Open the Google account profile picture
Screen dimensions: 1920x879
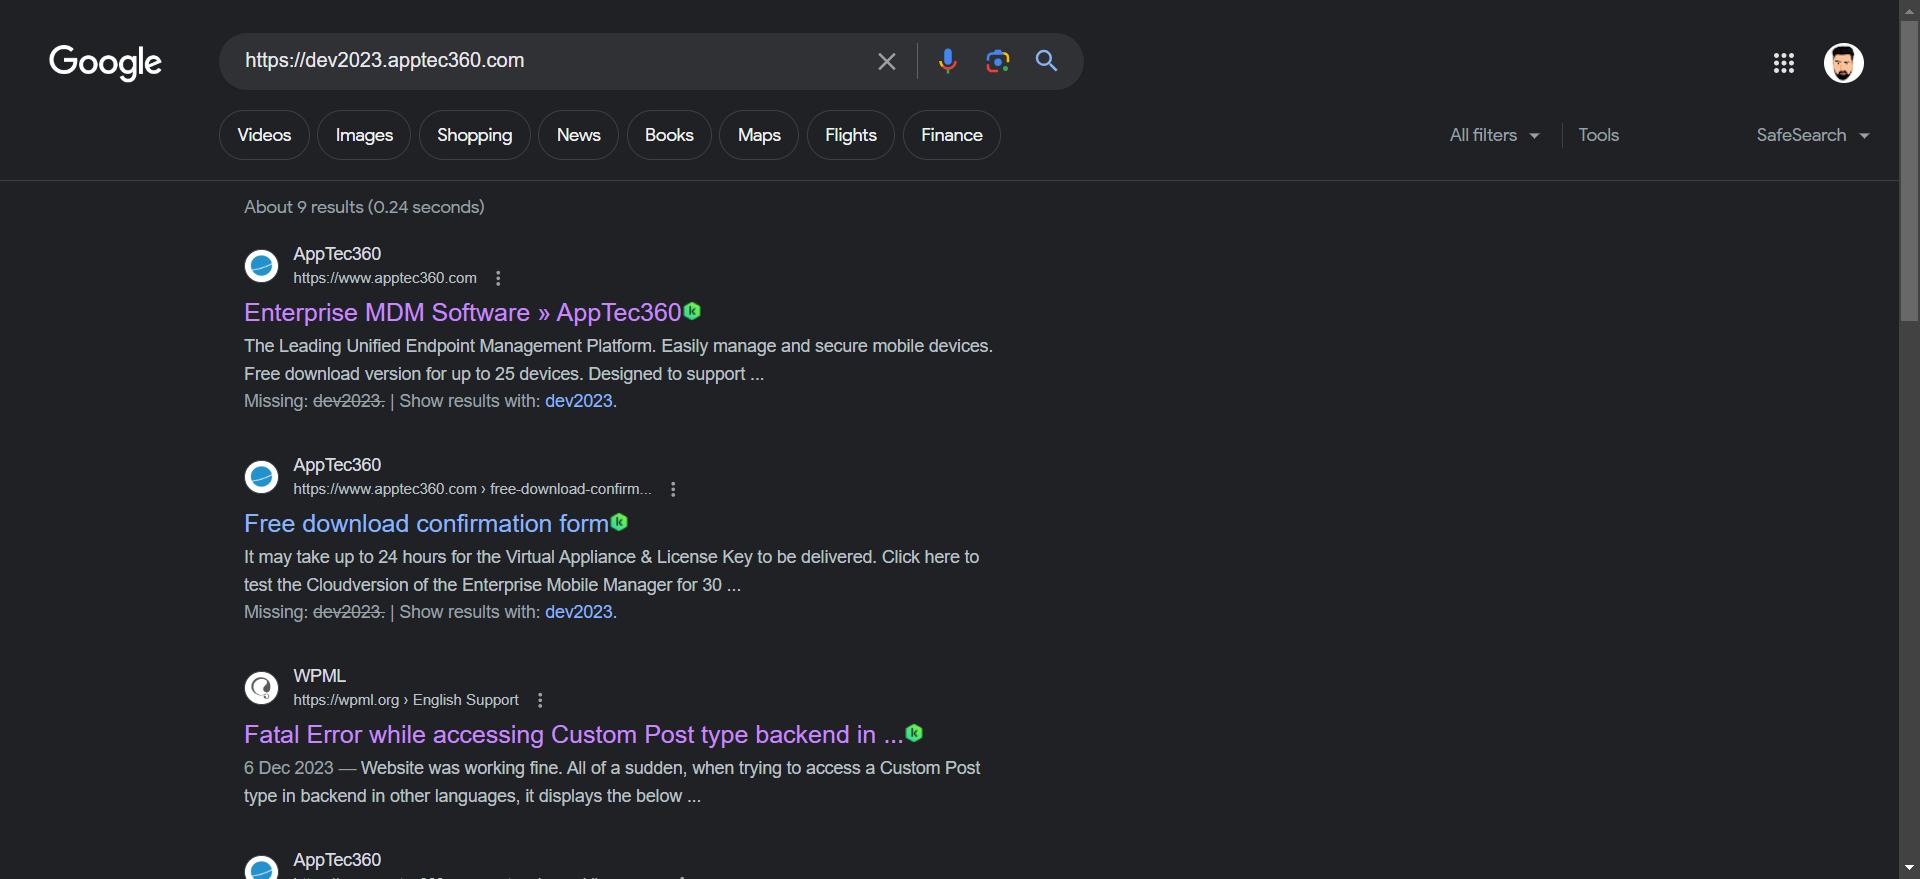(1843, 63)
